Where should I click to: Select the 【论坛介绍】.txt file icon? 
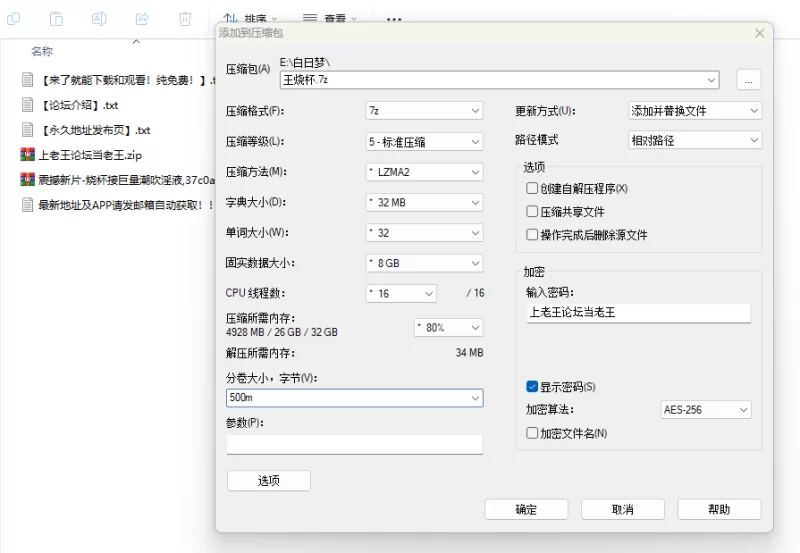coord(28,105)
